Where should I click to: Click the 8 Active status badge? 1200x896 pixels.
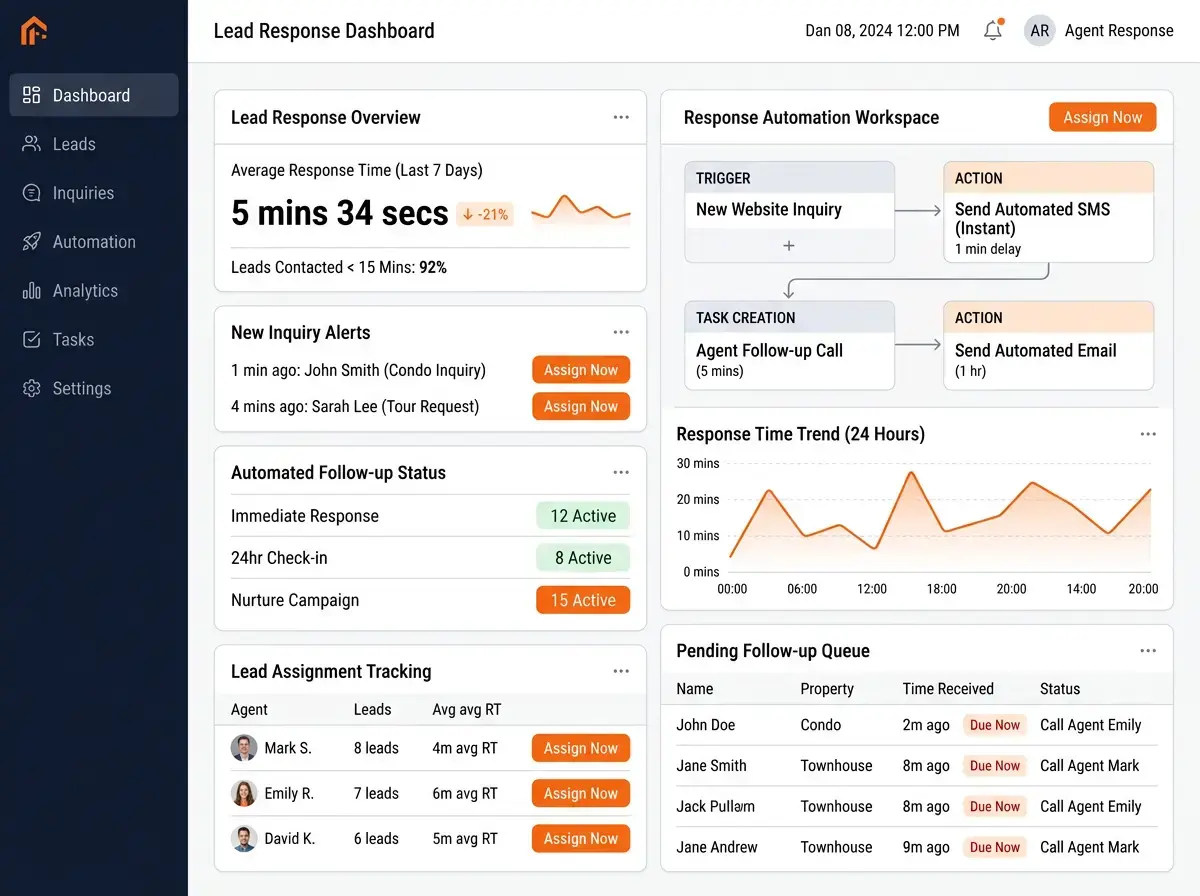tap(583, 558)
